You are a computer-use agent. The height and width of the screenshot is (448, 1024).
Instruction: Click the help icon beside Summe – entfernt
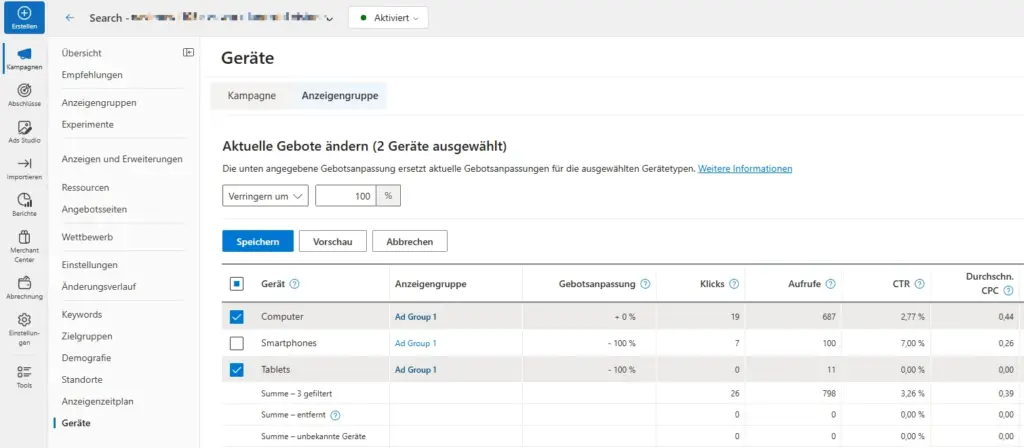point(336,415)
